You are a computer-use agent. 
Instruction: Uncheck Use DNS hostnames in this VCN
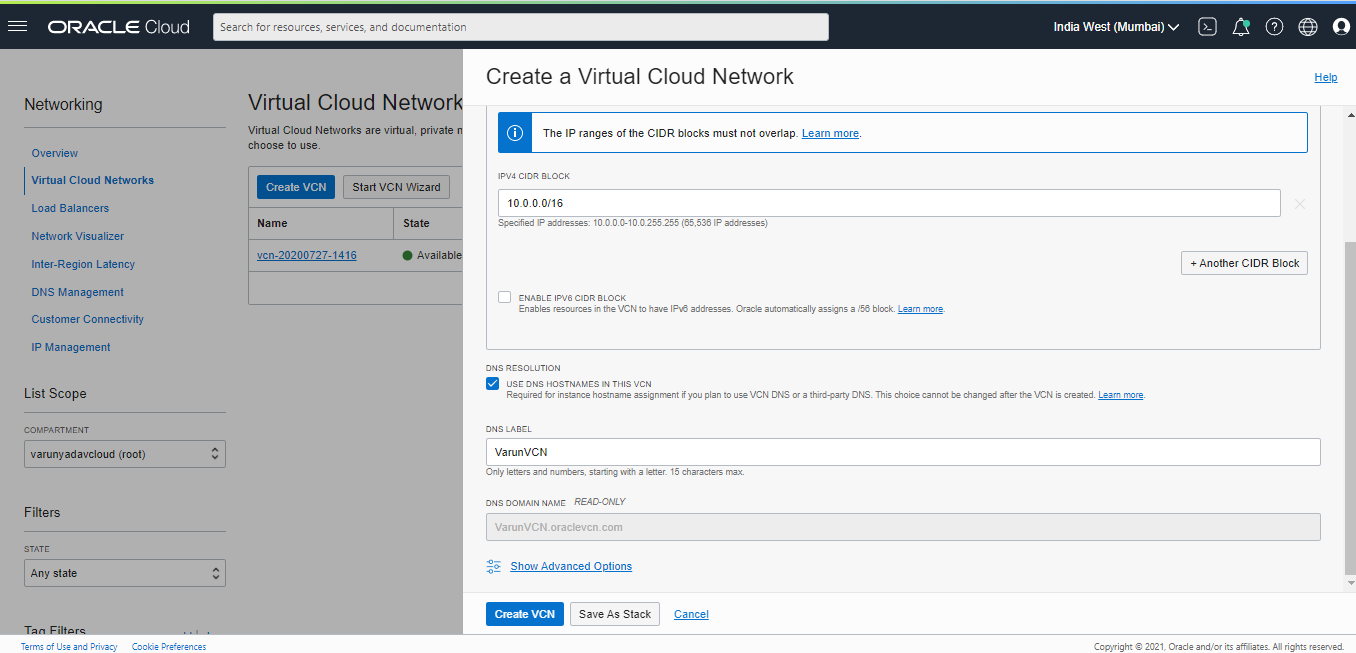coord(492,383)
